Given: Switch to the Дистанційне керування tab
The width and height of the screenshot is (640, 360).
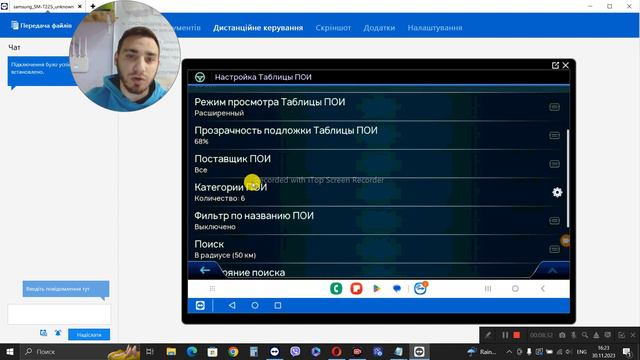Looking at the screenshot, I should point(258,28).
